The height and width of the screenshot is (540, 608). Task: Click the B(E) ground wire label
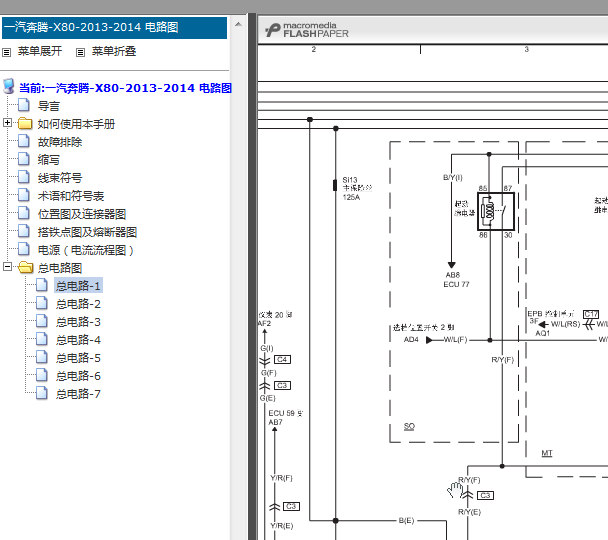pos(406,521)
